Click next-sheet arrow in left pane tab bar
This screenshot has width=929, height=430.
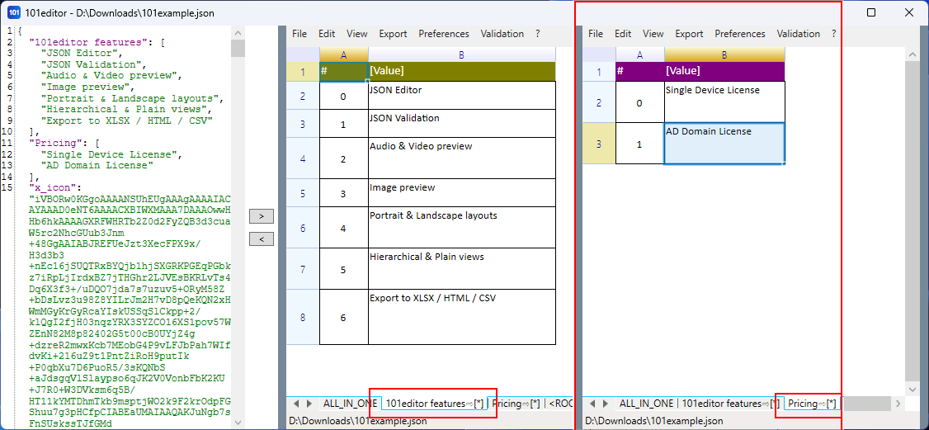[309, 403]
